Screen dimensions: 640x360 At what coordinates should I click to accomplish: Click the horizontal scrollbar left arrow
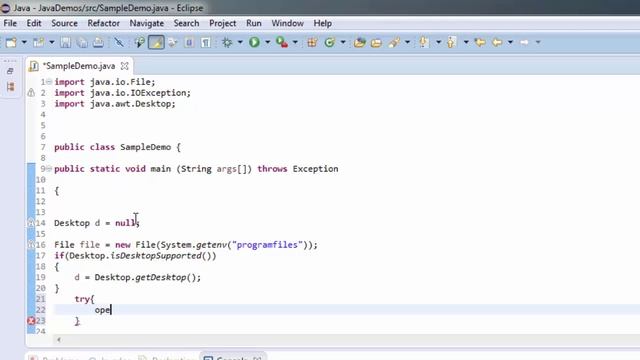pyautogui.click(x=59, y=340)
